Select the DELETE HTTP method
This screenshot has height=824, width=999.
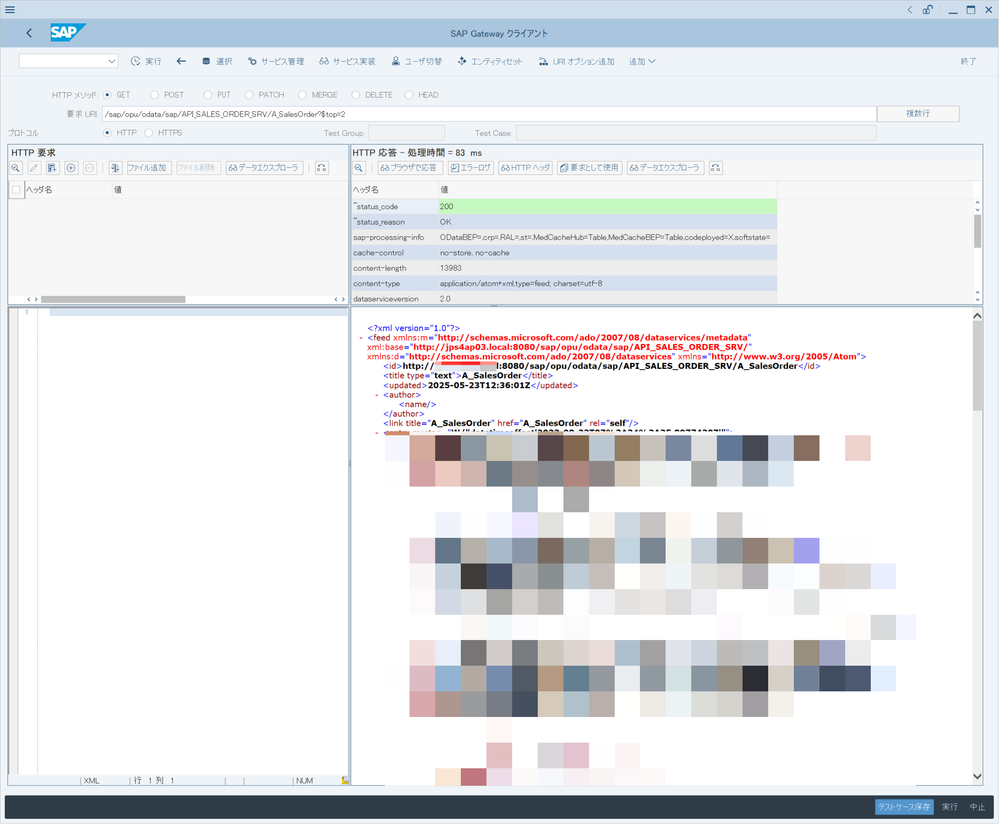coord(356,95)
